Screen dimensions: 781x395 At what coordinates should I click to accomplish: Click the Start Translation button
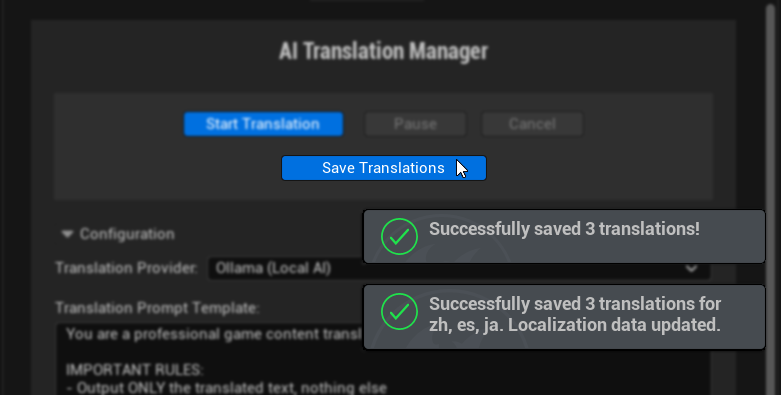pos(263,124)
